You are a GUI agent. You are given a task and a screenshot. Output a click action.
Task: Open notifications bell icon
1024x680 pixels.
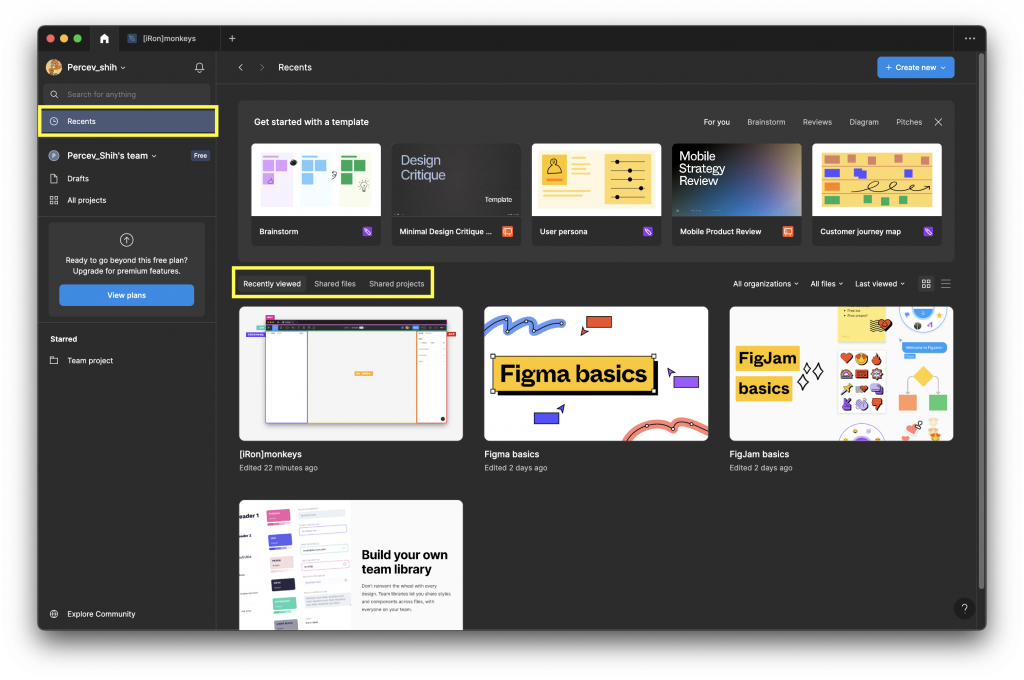pos(199,67)
